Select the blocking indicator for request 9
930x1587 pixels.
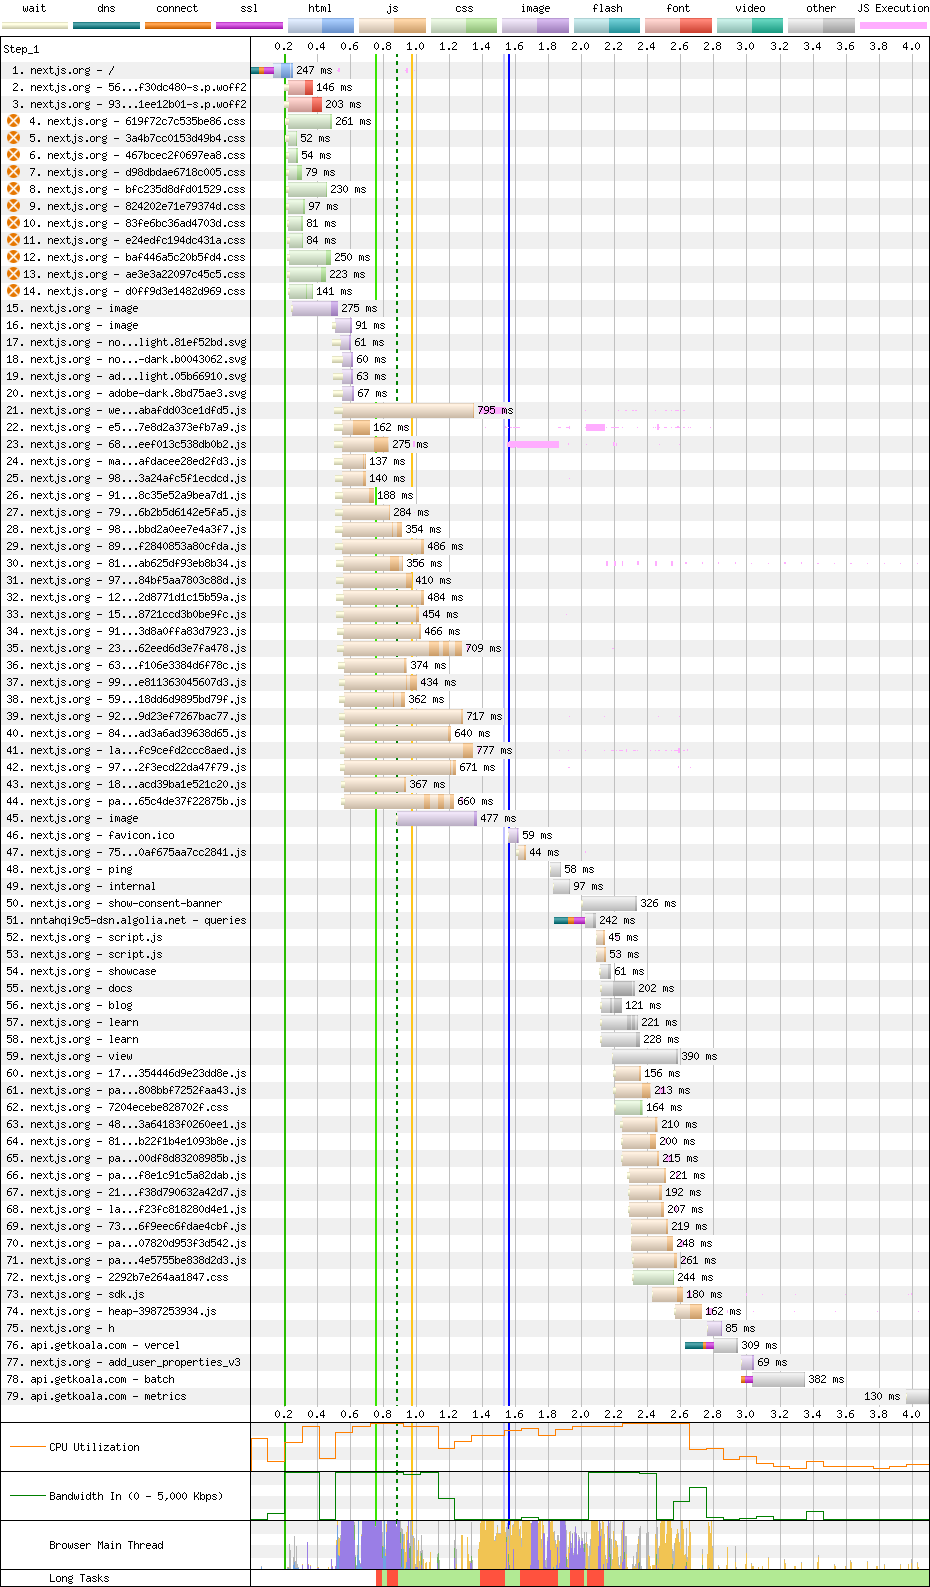13,206
